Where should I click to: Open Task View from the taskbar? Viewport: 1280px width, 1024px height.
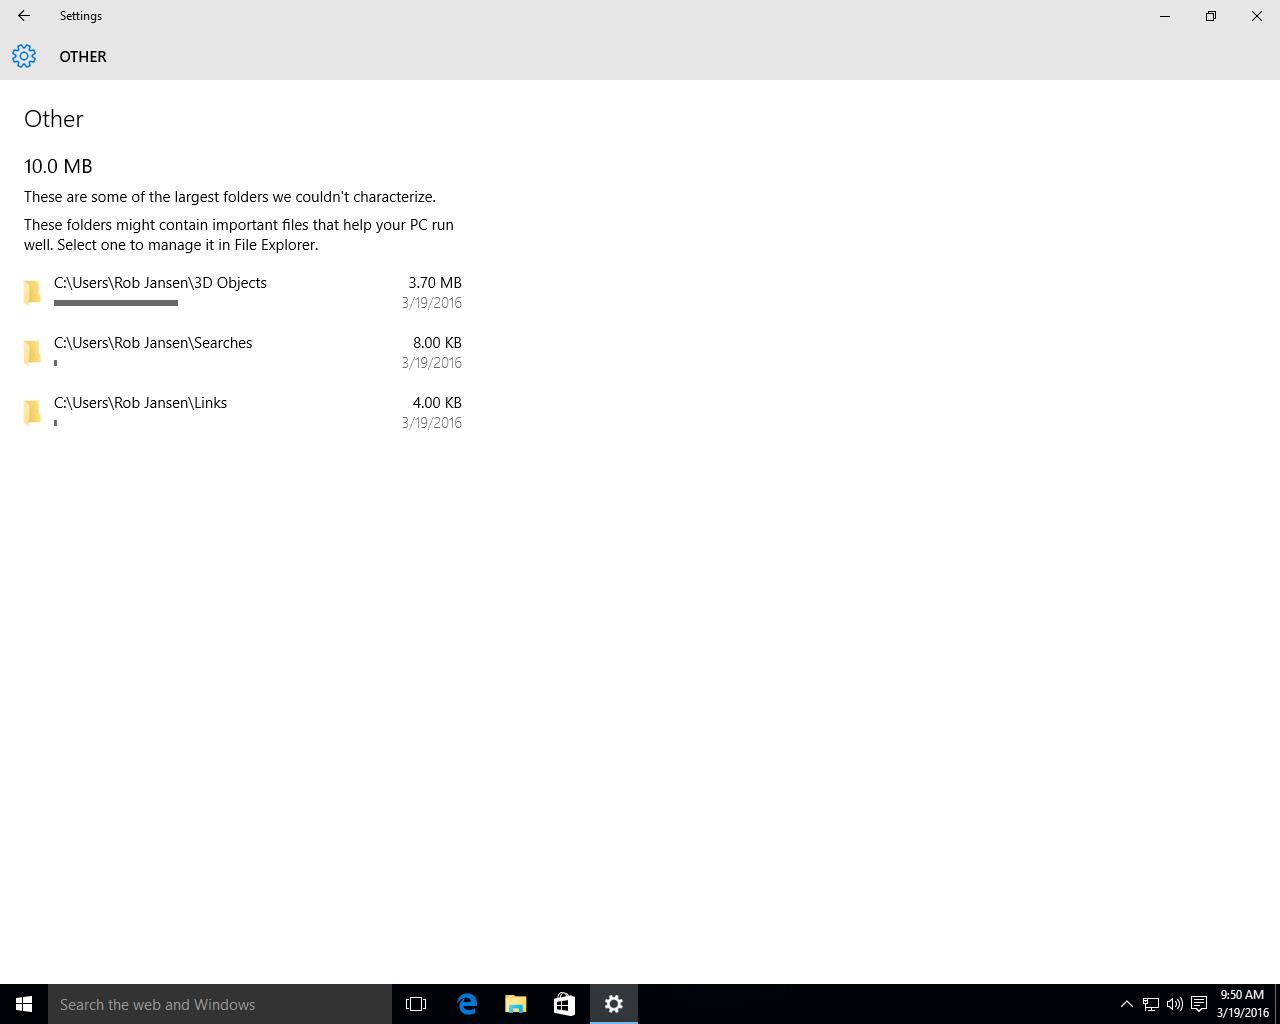416,1004
